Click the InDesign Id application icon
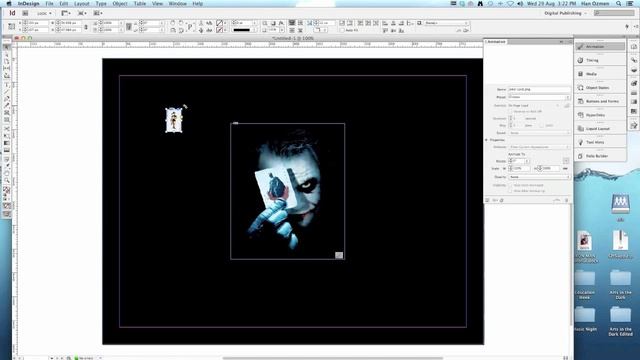 click(x=12, y=13)
